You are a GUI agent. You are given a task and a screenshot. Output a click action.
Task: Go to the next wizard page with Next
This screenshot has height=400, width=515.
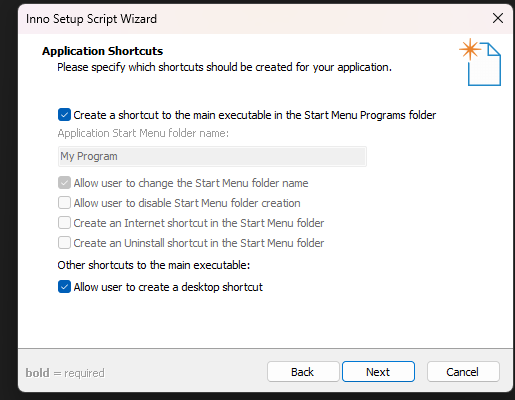click(x=378, y=372)
